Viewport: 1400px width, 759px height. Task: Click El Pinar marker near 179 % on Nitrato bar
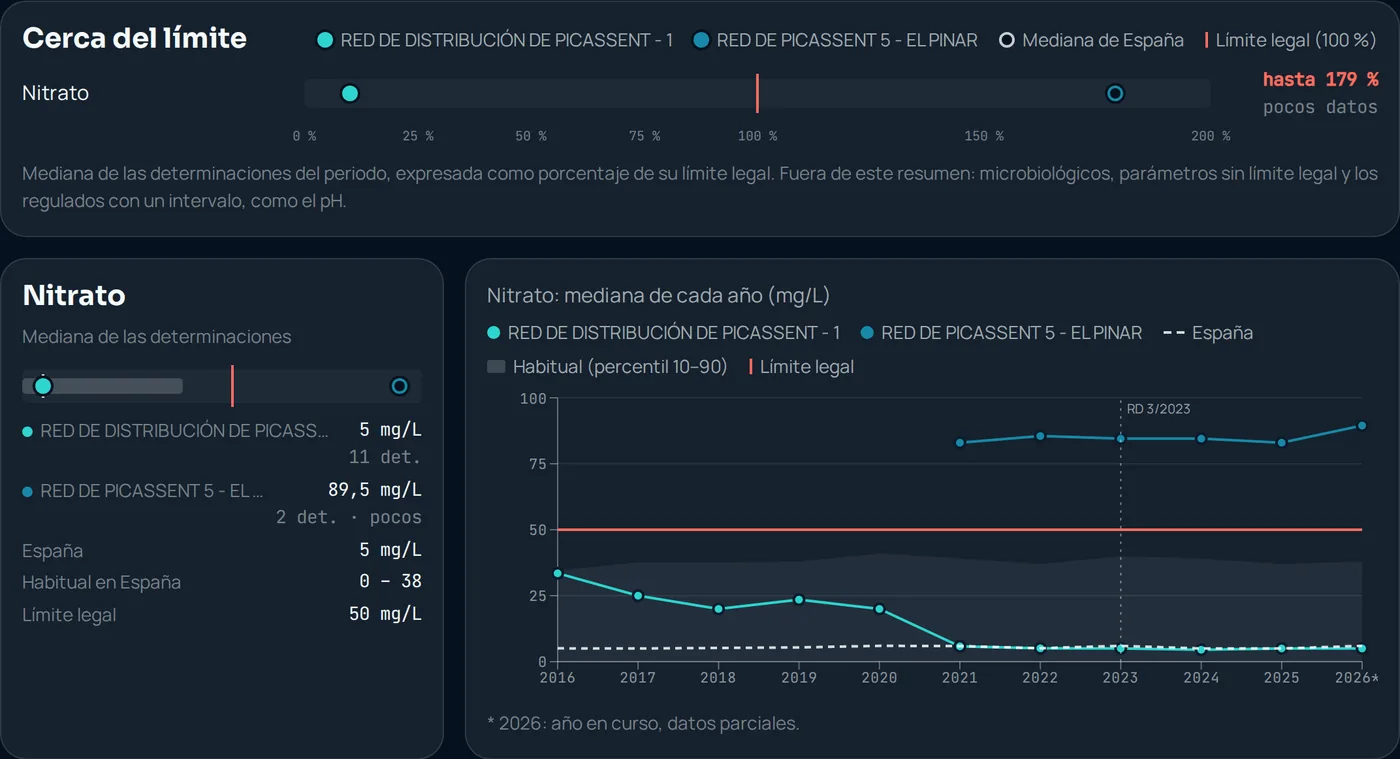(x=1115, y=94)
